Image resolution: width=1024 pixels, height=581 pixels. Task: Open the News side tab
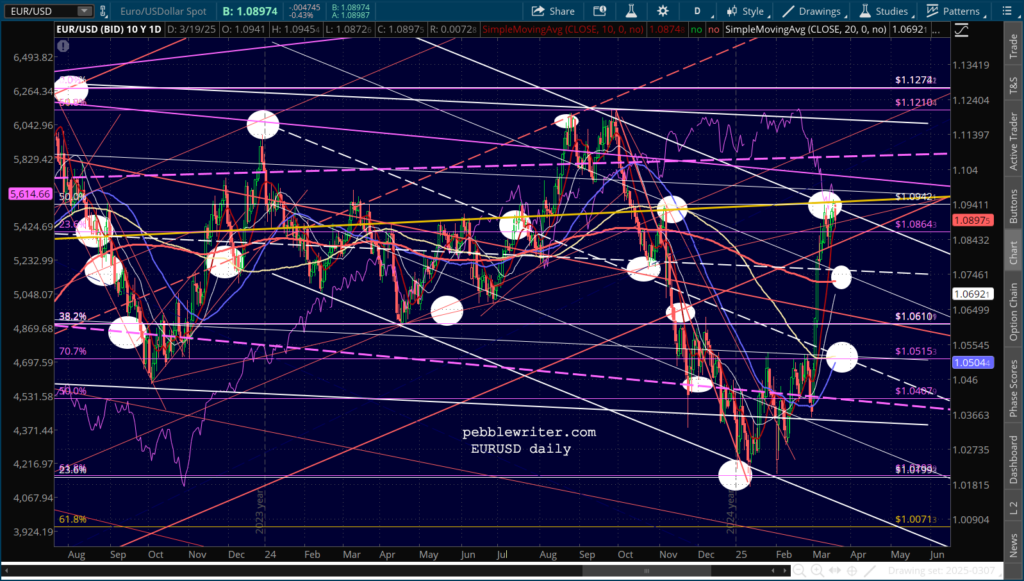[x=1013, y=541]
